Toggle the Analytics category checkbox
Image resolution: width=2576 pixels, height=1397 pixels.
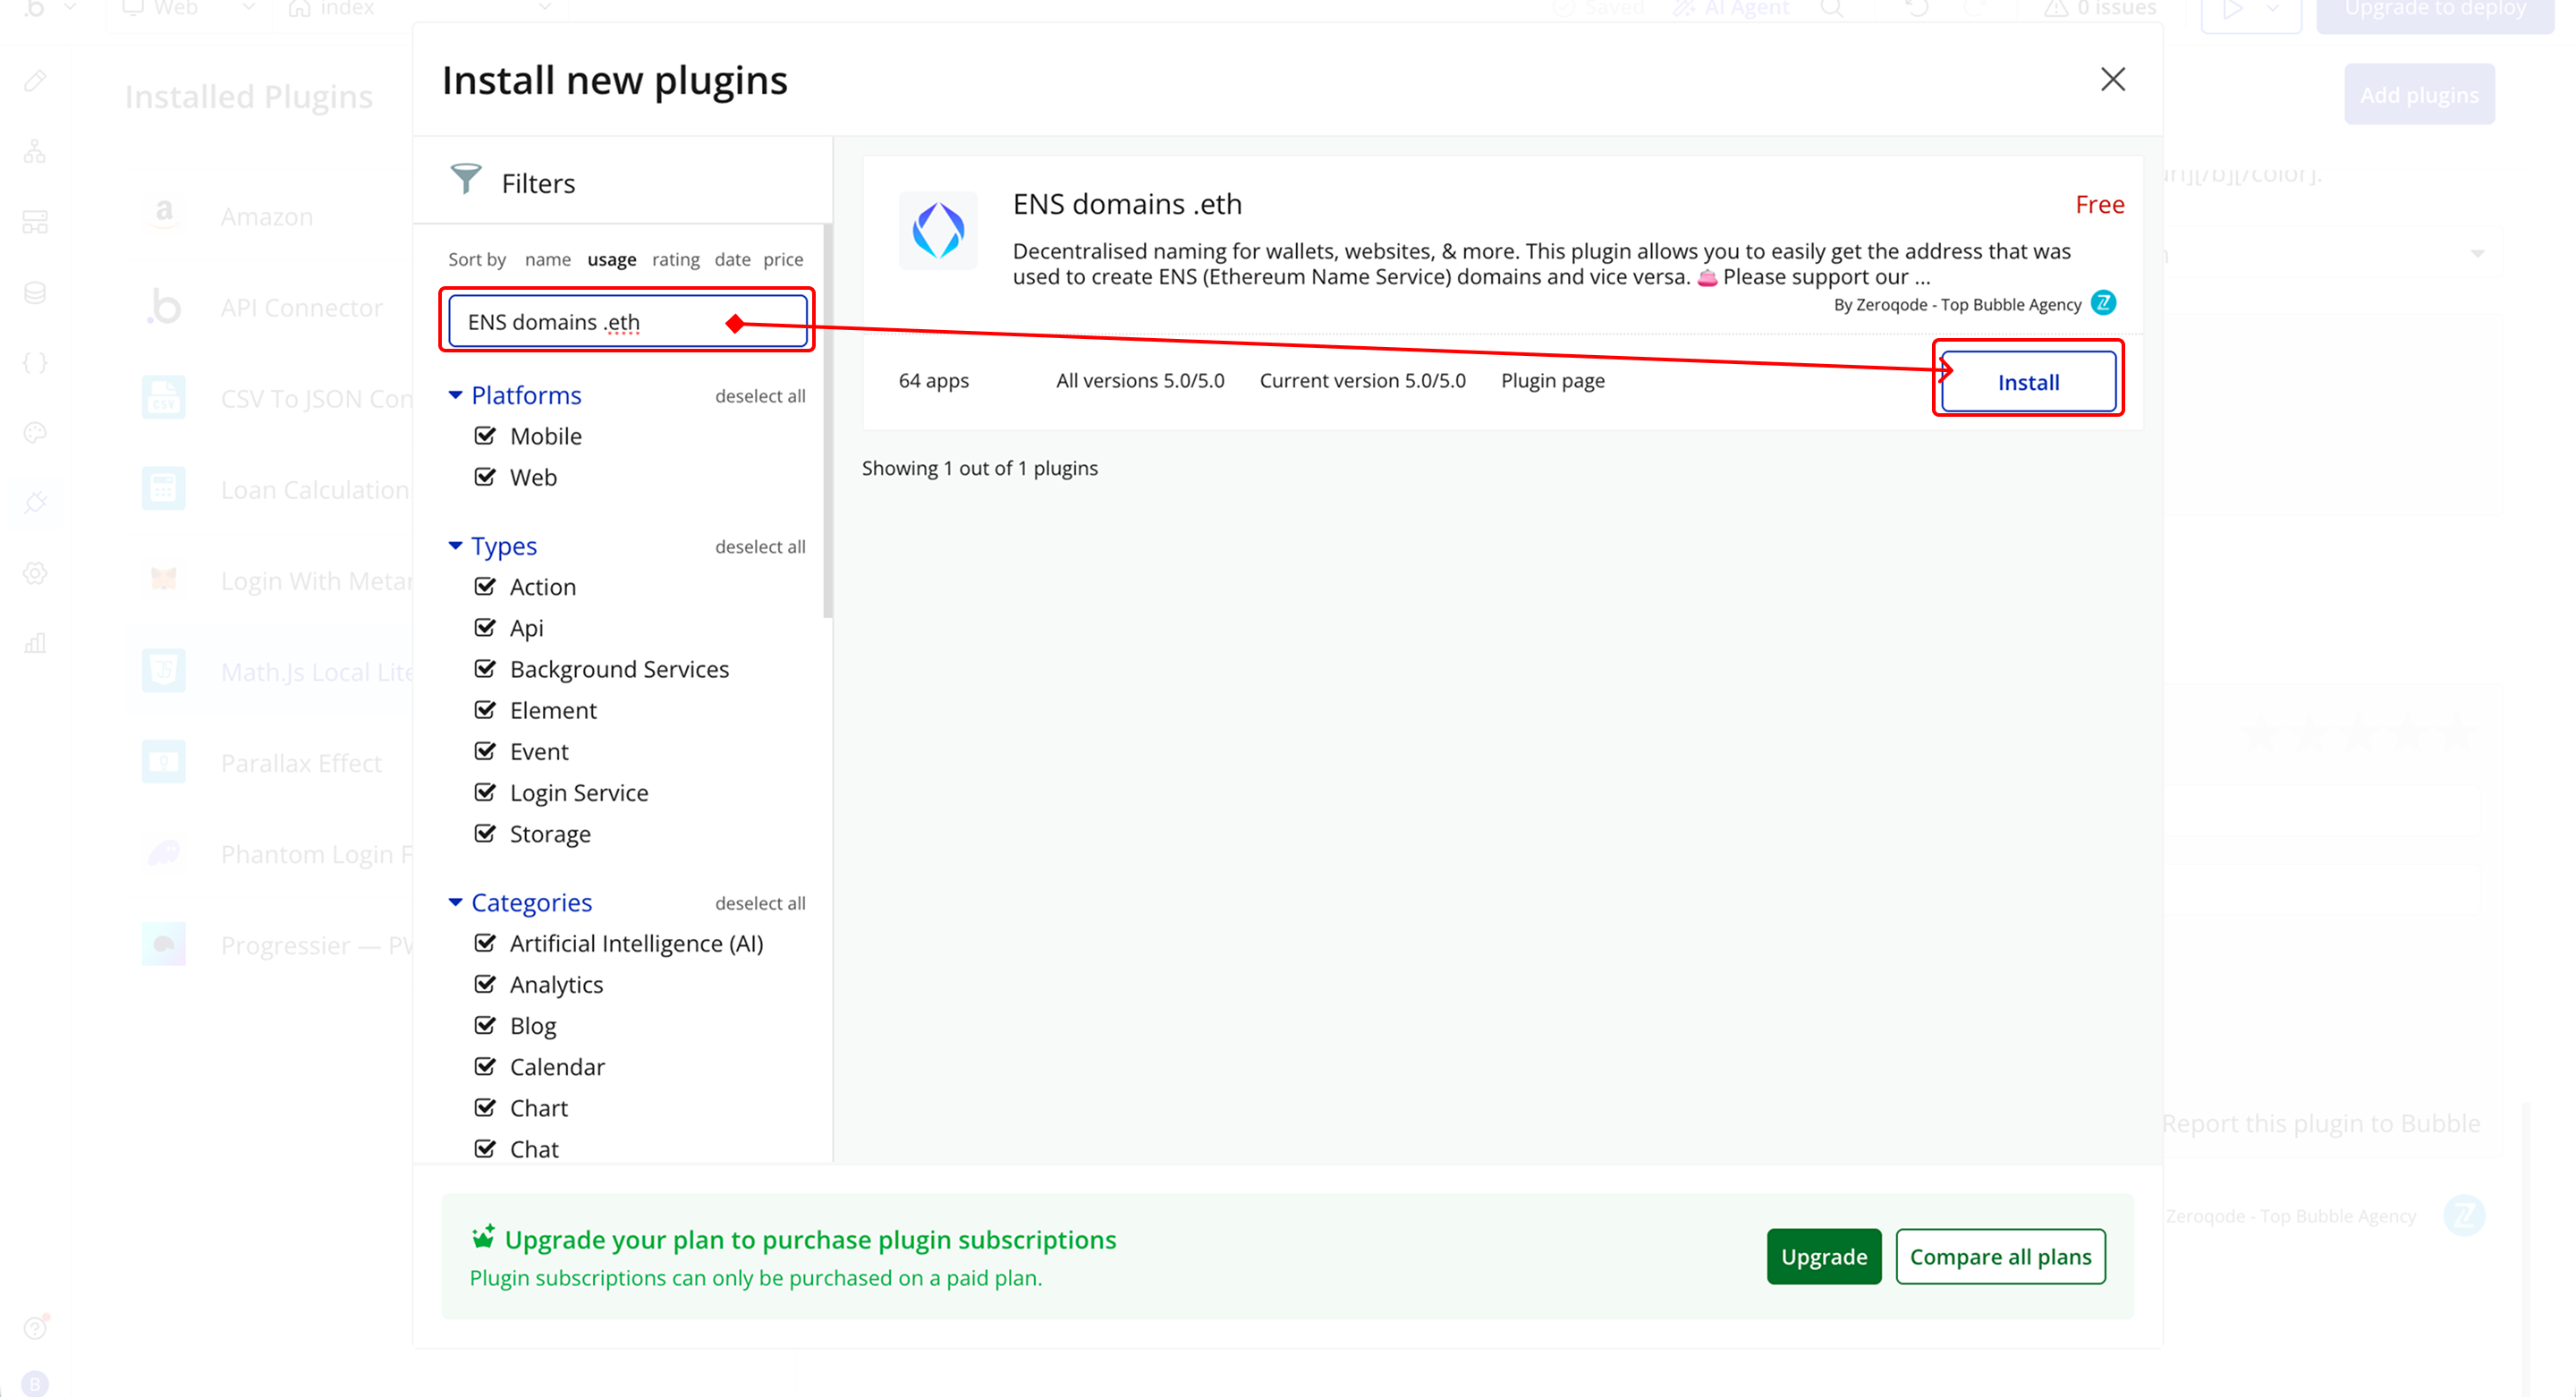(485, 984)
